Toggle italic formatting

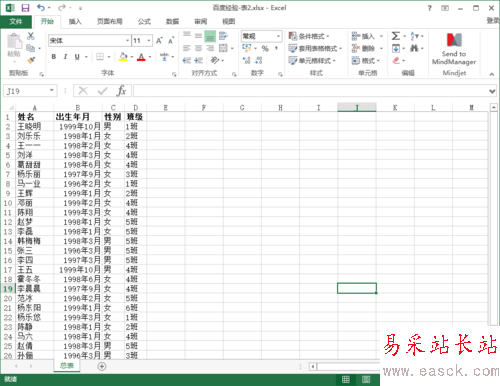65,57
